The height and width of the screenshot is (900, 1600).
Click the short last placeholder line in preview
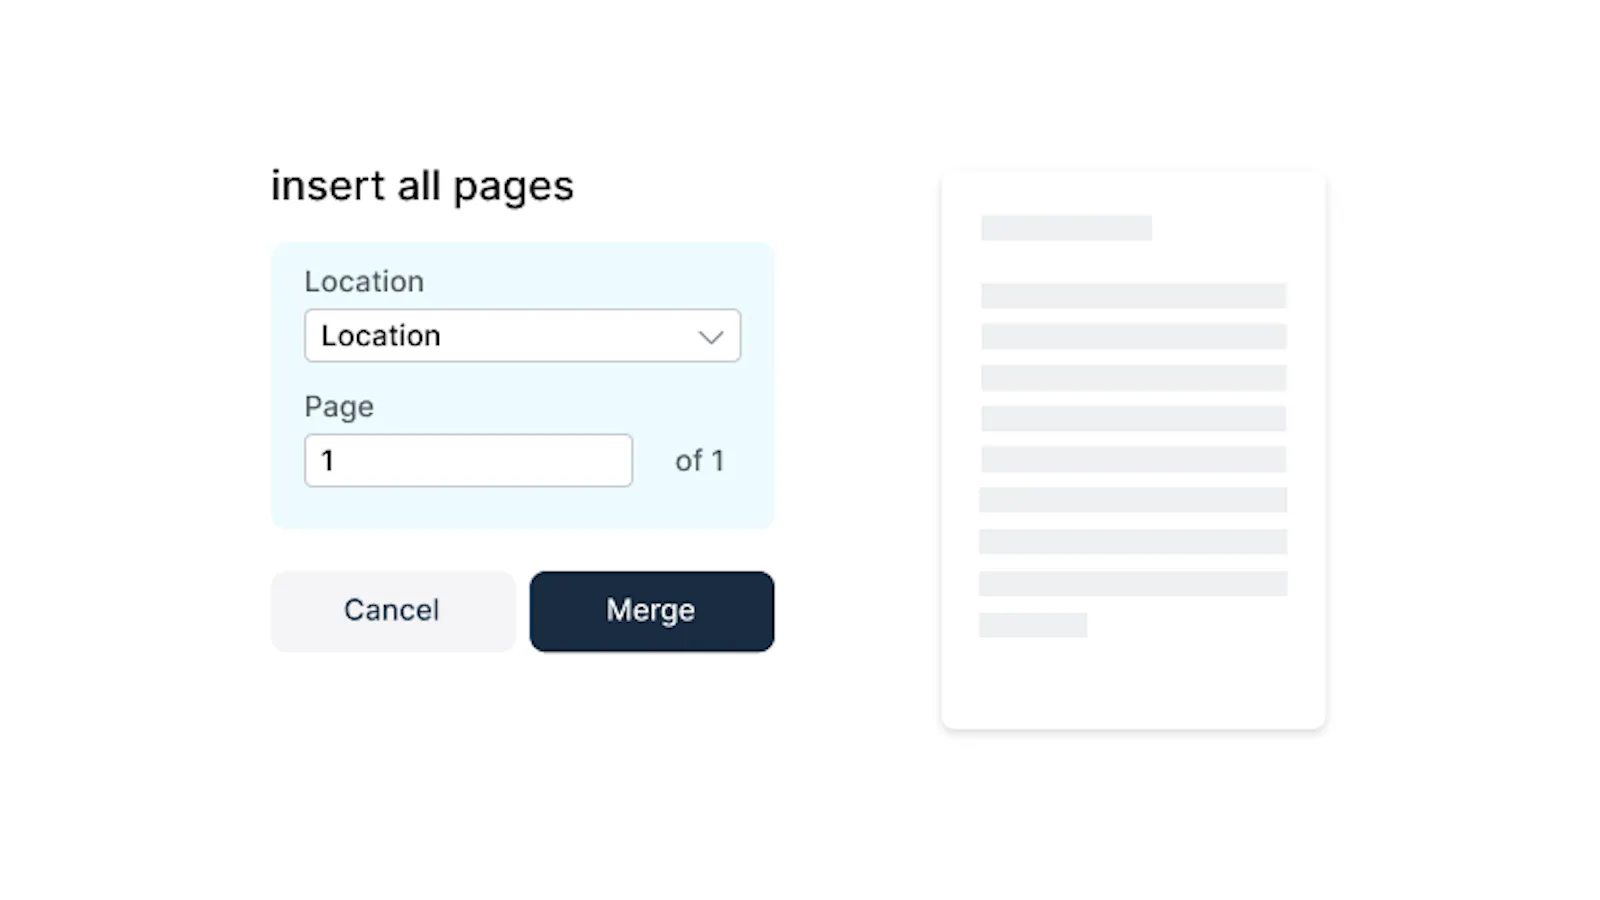click(x=1033, y=625)
